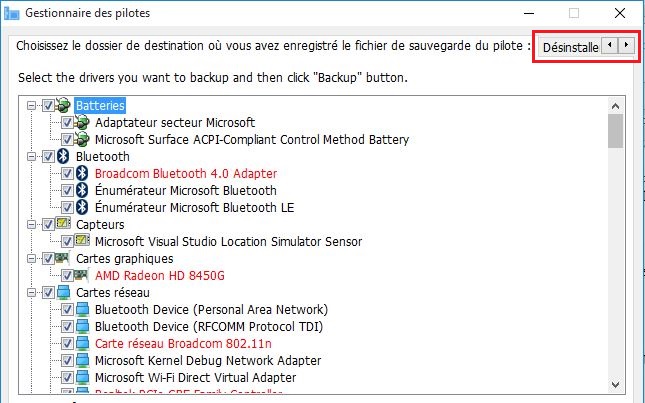Screen dimensions: 645x403
Task: Click the Batteries category icon
Action: tap(63, 105)
